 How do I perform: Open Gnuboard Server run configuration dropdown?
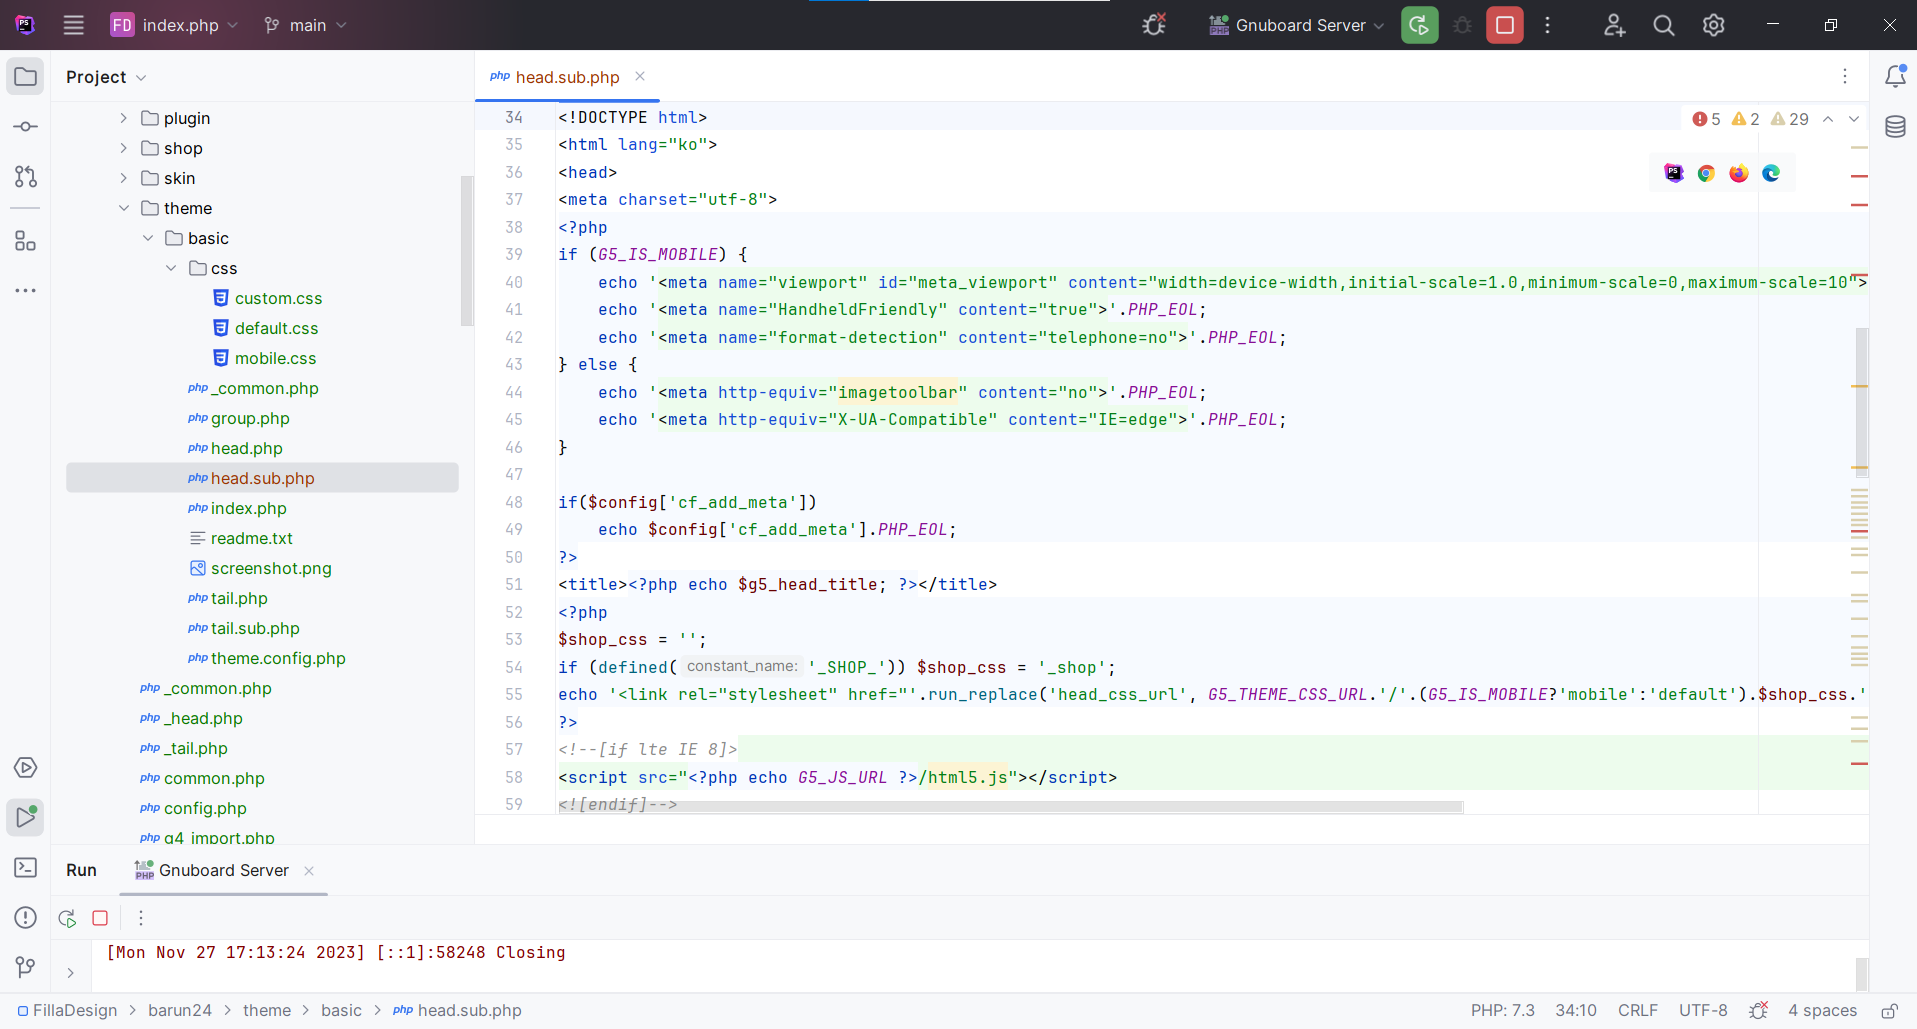1296,25
